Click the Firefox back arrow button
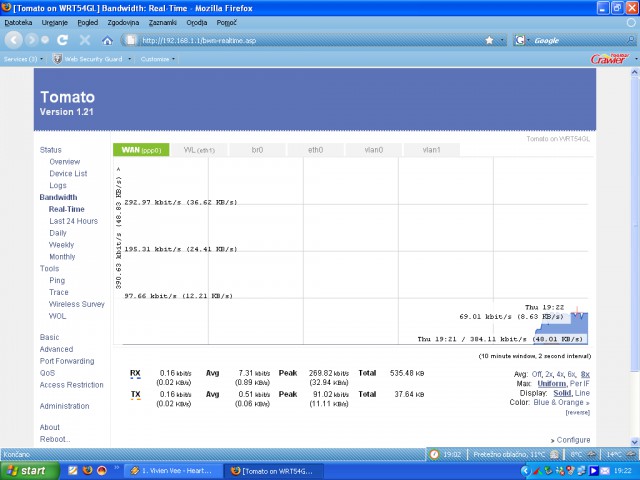The image size is (640, 480). click(x=13, y=40)
